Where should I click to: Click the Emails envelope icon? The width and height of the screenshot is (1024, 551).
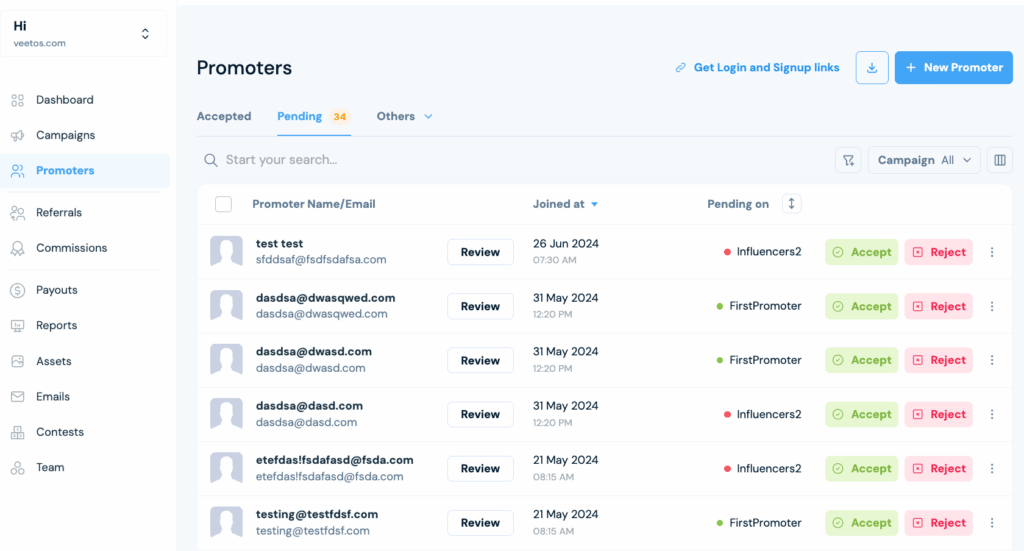[18, 396]
